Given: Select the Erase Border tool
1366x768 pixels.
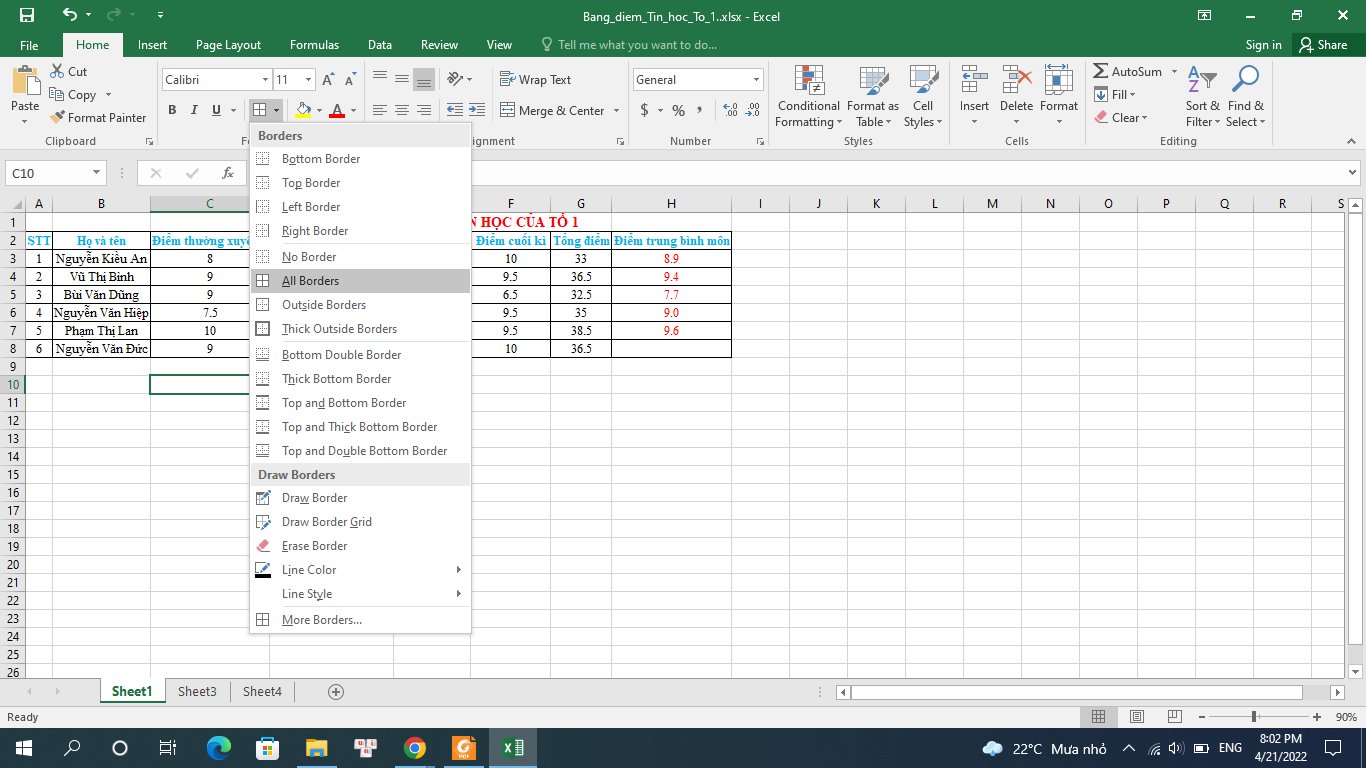Looking at the screenshot, I should (314, 546).
